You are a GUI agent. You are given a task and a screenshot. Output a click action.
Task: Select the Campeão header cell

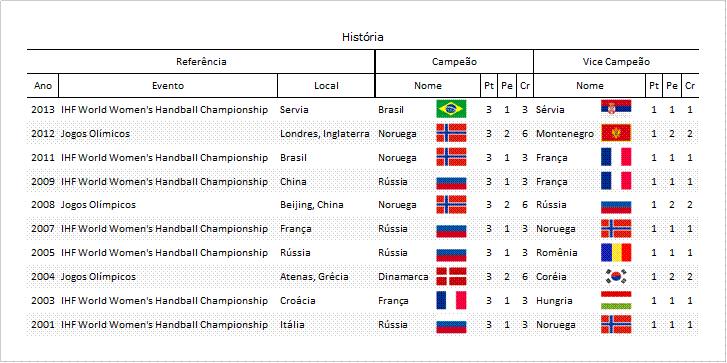click(454, 62)
